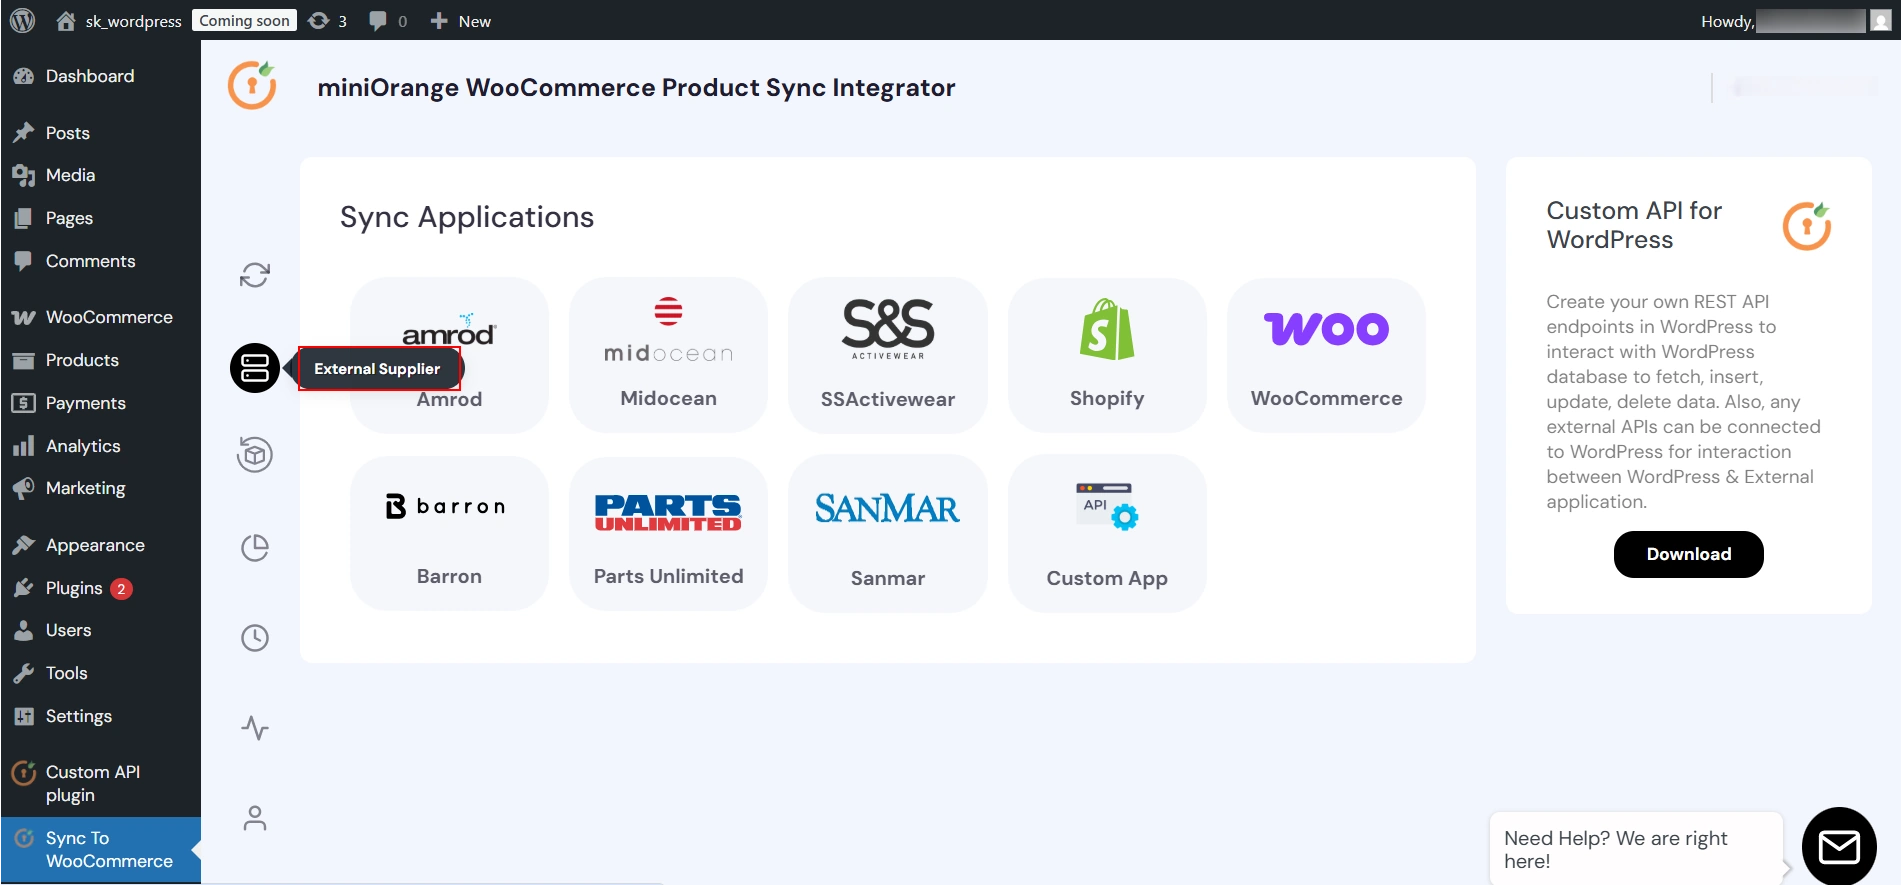Select the WooCommerce application card
The image size is (1901, 885).
click(x=1326, y=355)
